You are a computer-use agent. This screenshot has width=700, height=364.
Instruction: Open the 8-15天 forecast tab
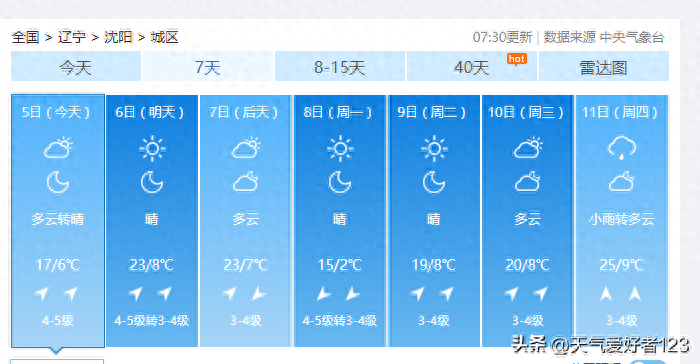pos(340,67)
